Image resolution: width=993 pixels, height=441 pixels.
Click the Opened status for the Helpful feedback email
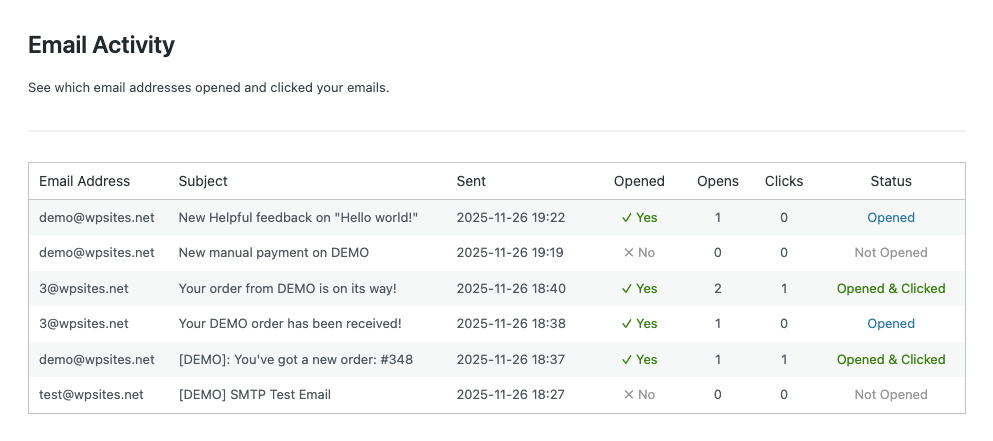pos(891,217)
